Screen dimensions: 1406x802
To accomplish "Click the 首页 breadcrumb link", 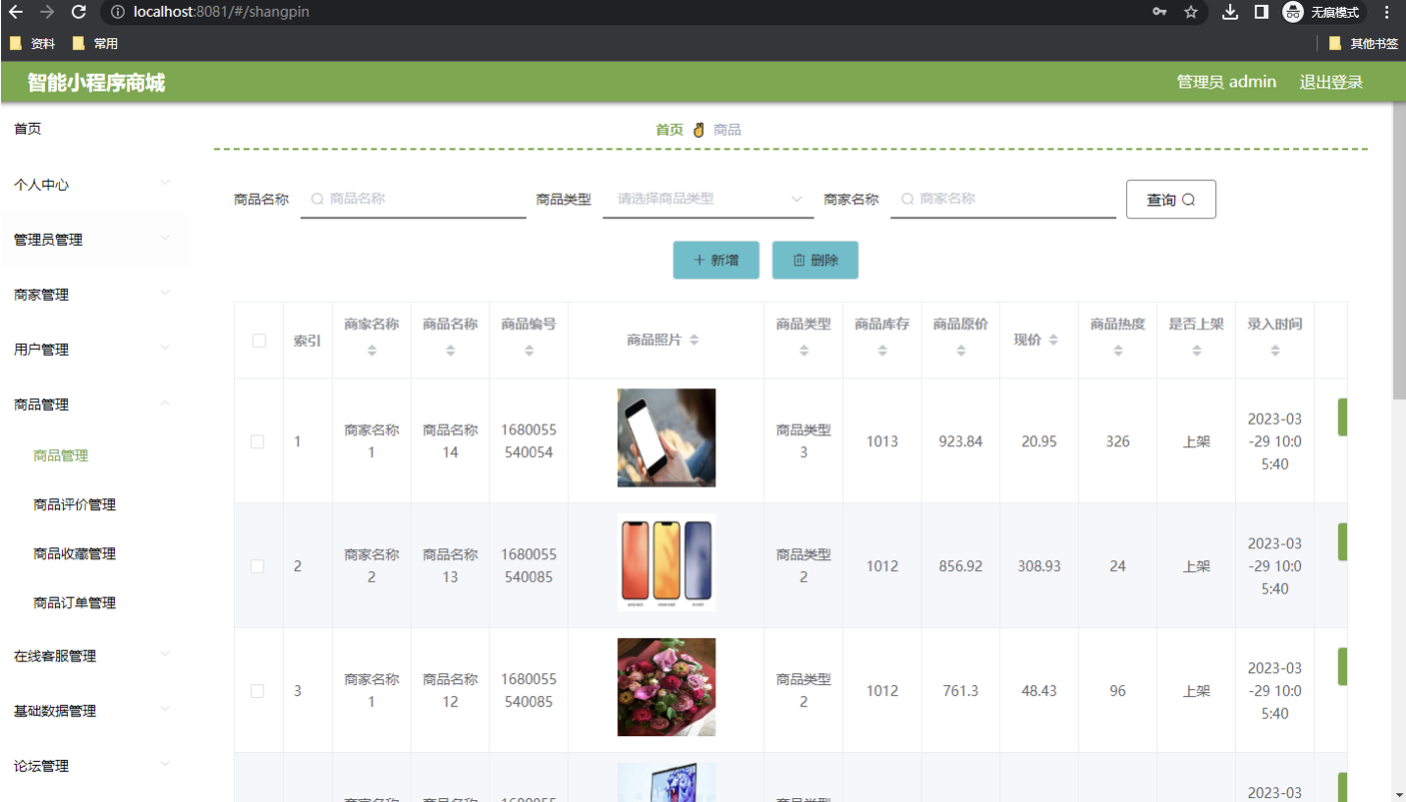I will pyautogui.click(x=669, y=130).
